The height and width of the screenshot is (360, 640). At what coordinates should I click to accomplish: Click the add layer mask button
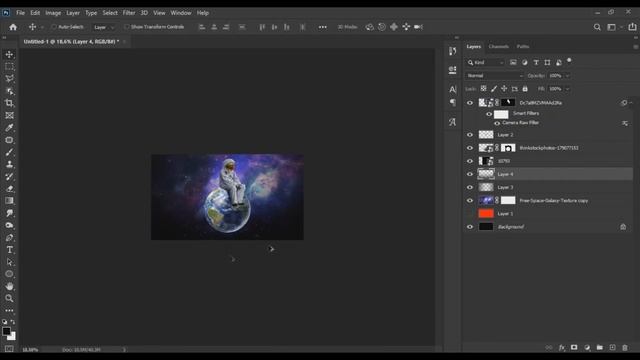pos(574,347)
